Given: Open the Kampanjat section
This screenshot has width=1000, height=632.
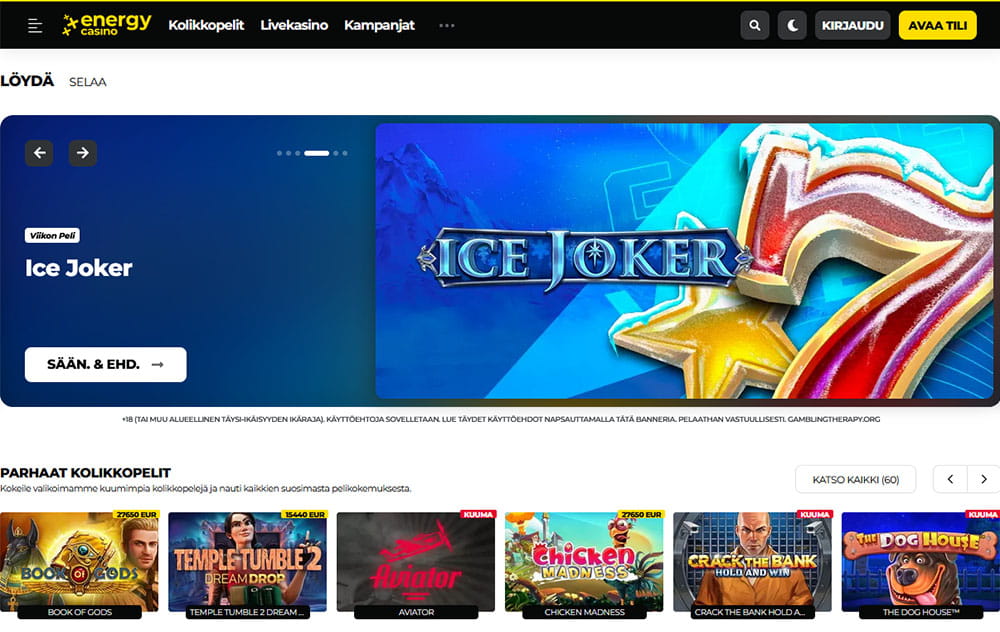Looking at the screenshot, I should 379,25.
